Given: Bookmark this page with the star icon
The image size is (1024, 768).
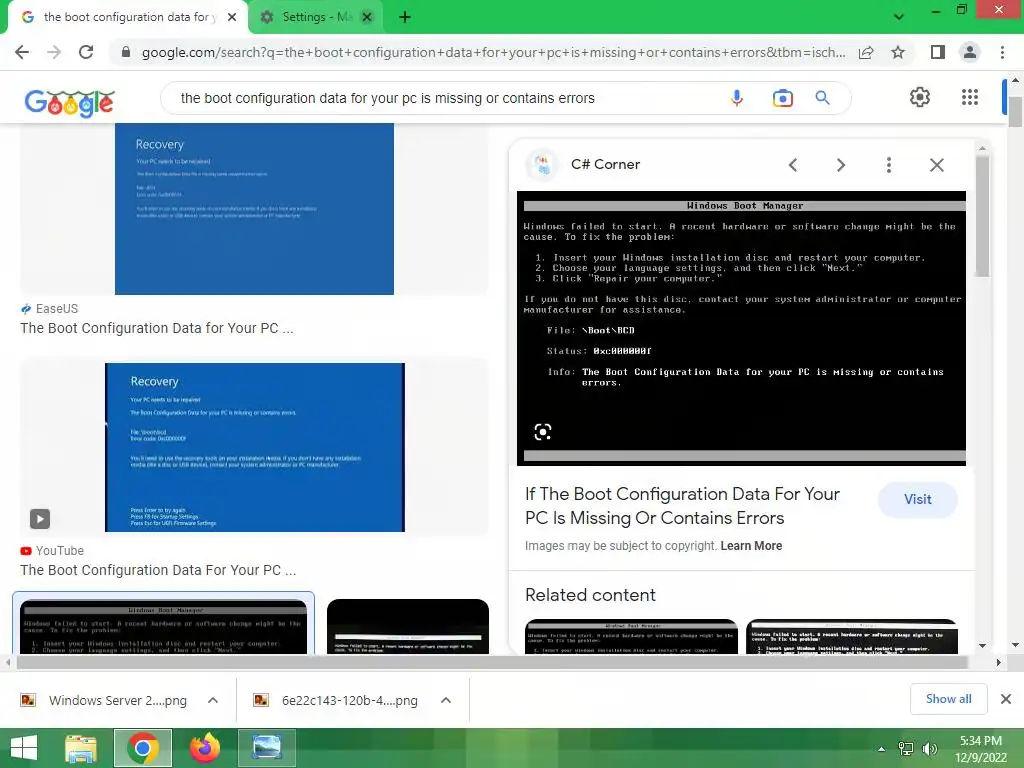Looking at the screenshot, I should click(x=899, y=52).
